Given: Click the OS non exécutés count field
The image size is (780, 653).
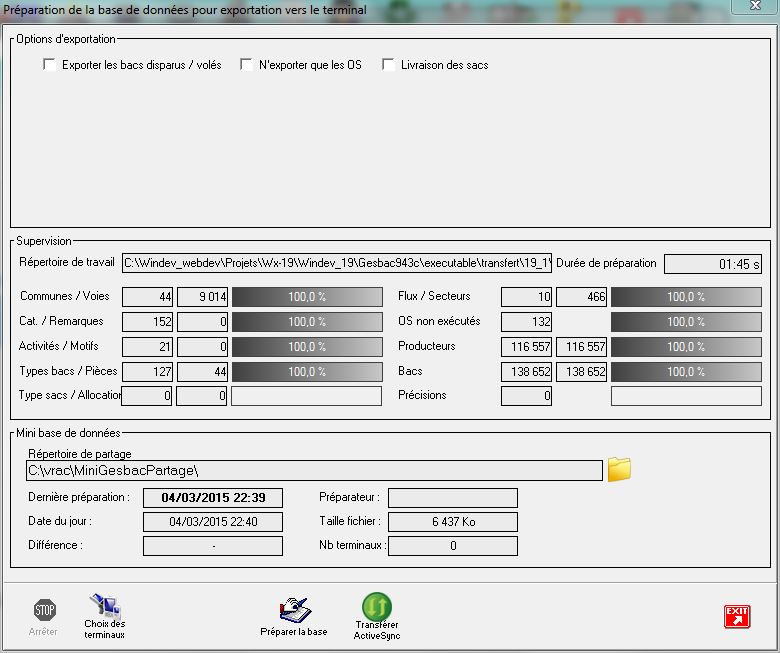Looking at the screenshot, I should click(526, 322).
